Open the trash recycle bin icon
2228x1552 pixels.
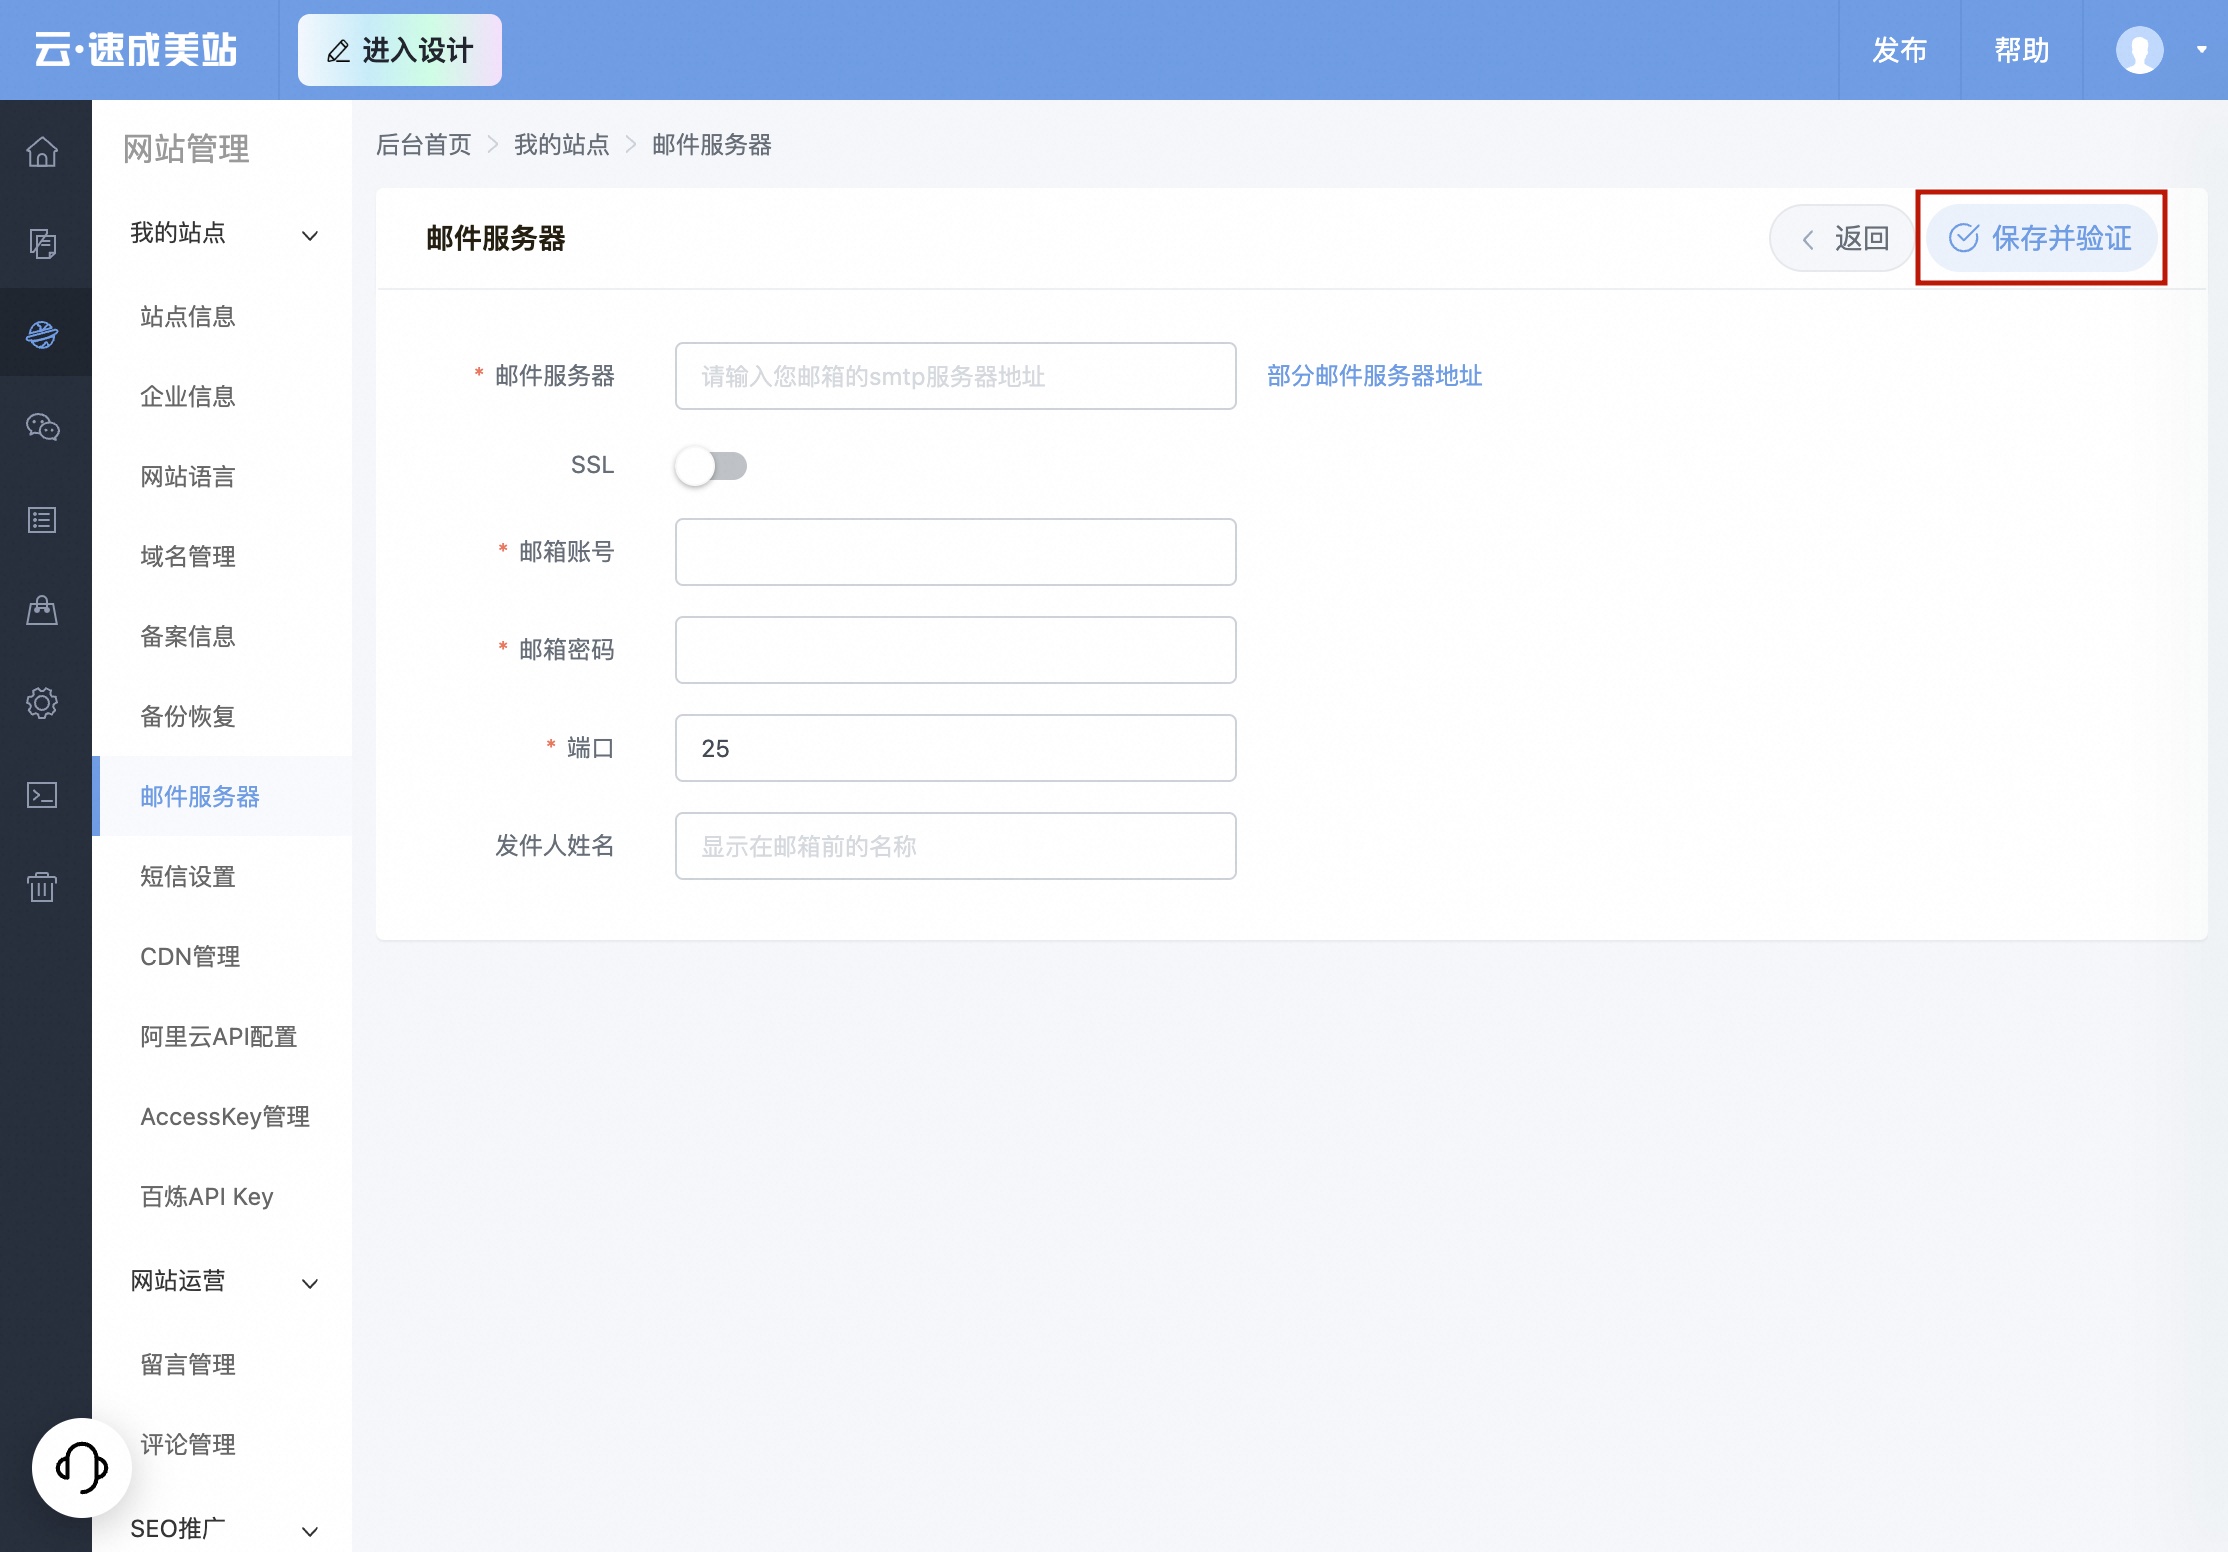coord(42,887)
